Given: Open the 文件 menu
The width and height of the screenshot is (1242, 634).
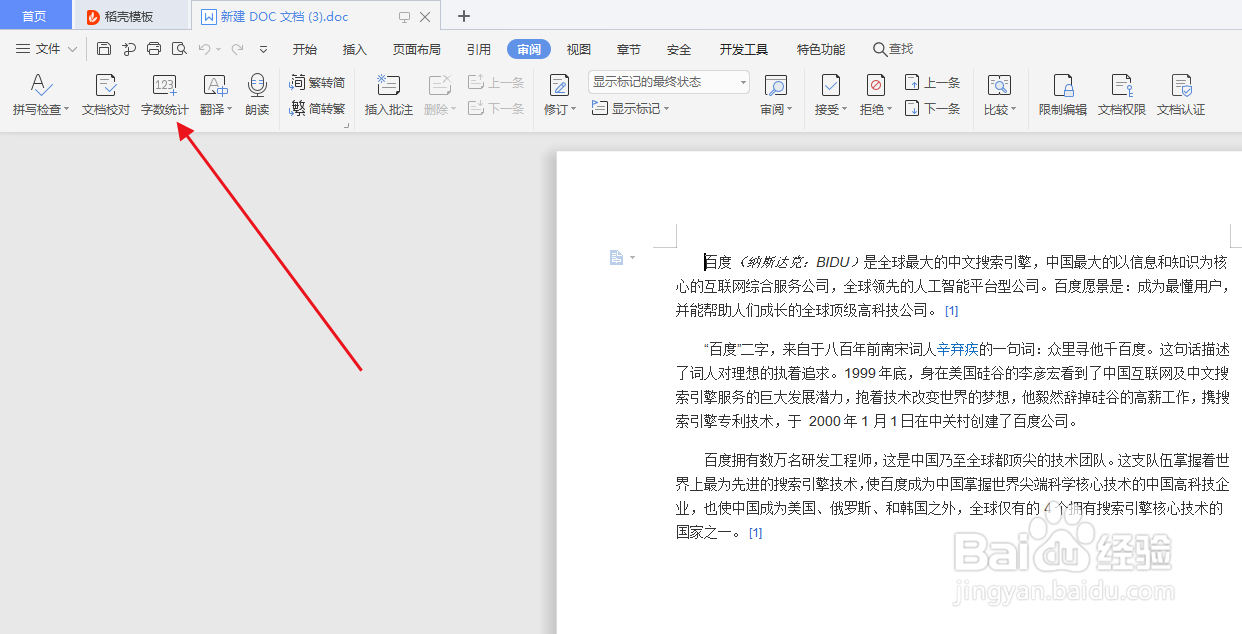Looking at the screenshot, I should (x=46, y=48).
